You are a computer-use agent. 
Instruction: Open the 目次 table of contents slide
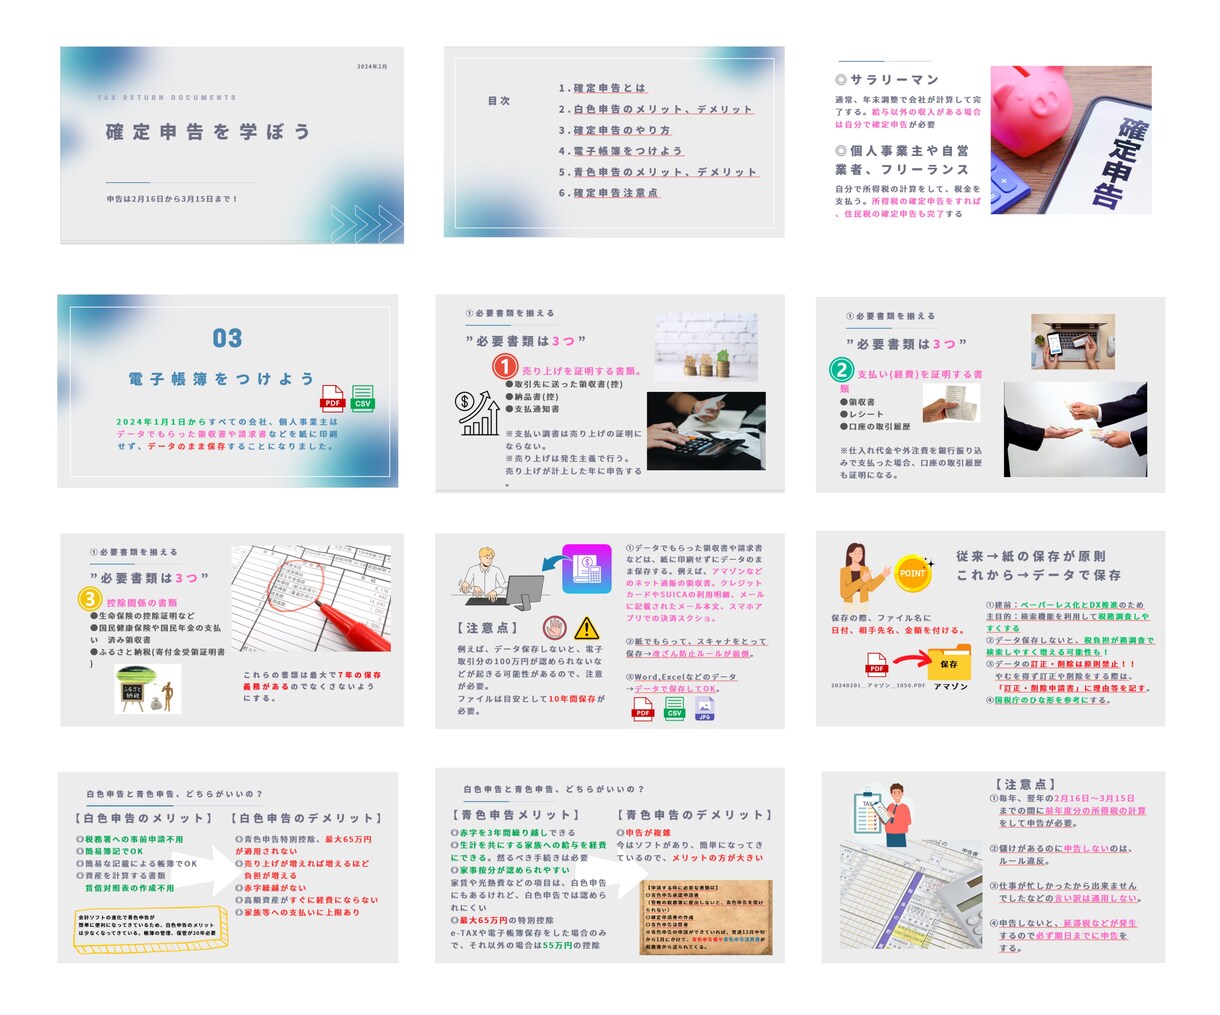coord(614,141)
